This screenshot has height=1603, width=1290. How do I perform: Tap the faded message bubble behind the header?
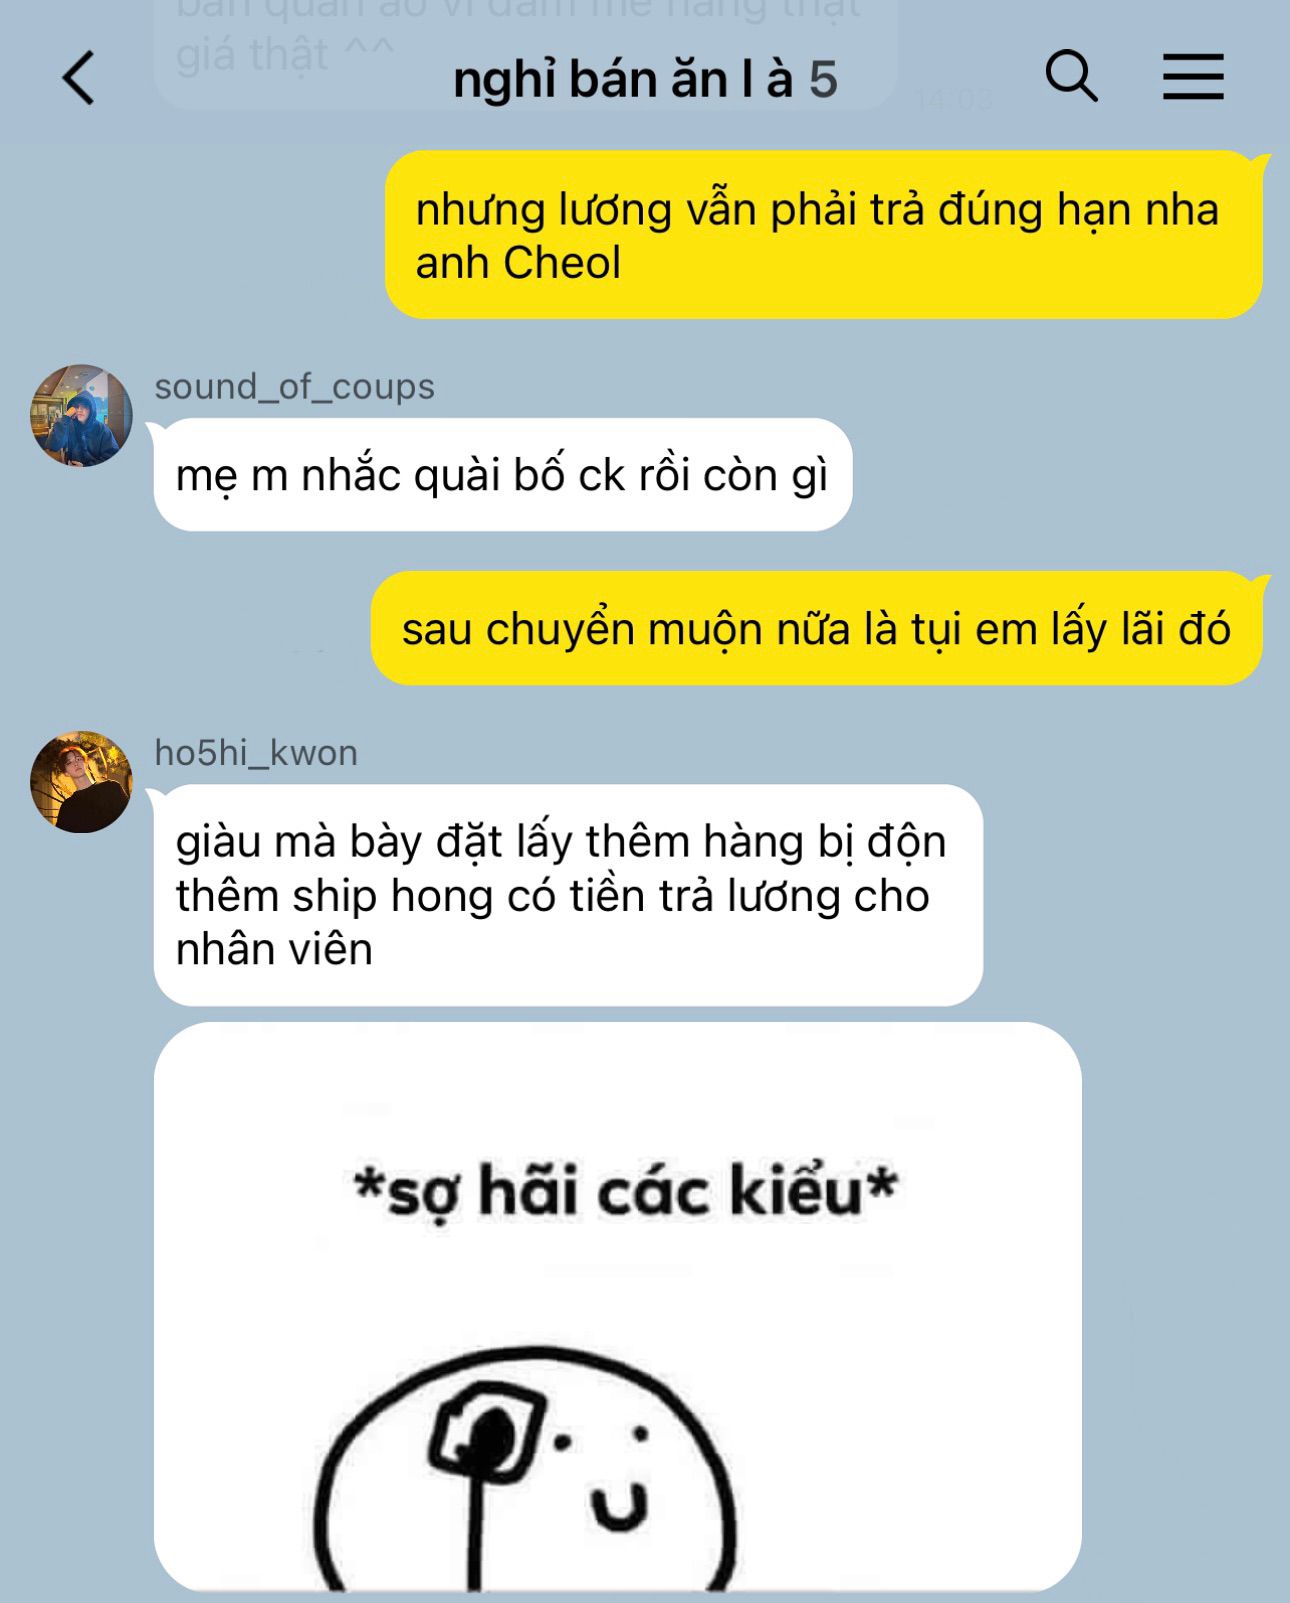coord(525,50)
